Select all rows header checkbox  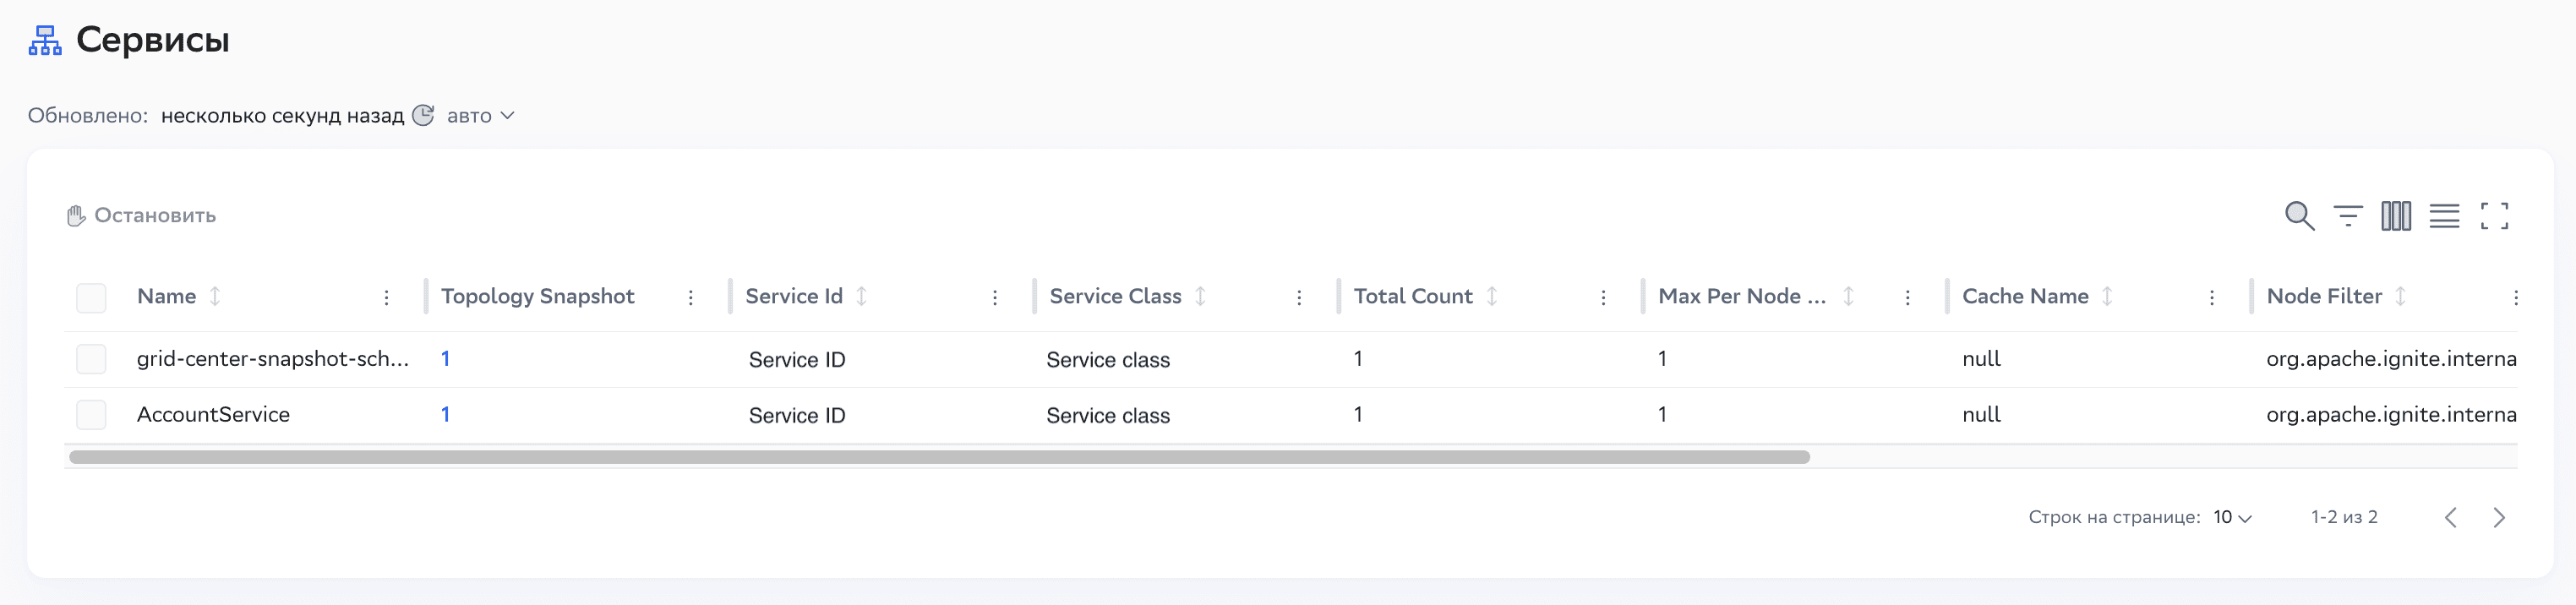pyautogui.click(x=91, y=297)
